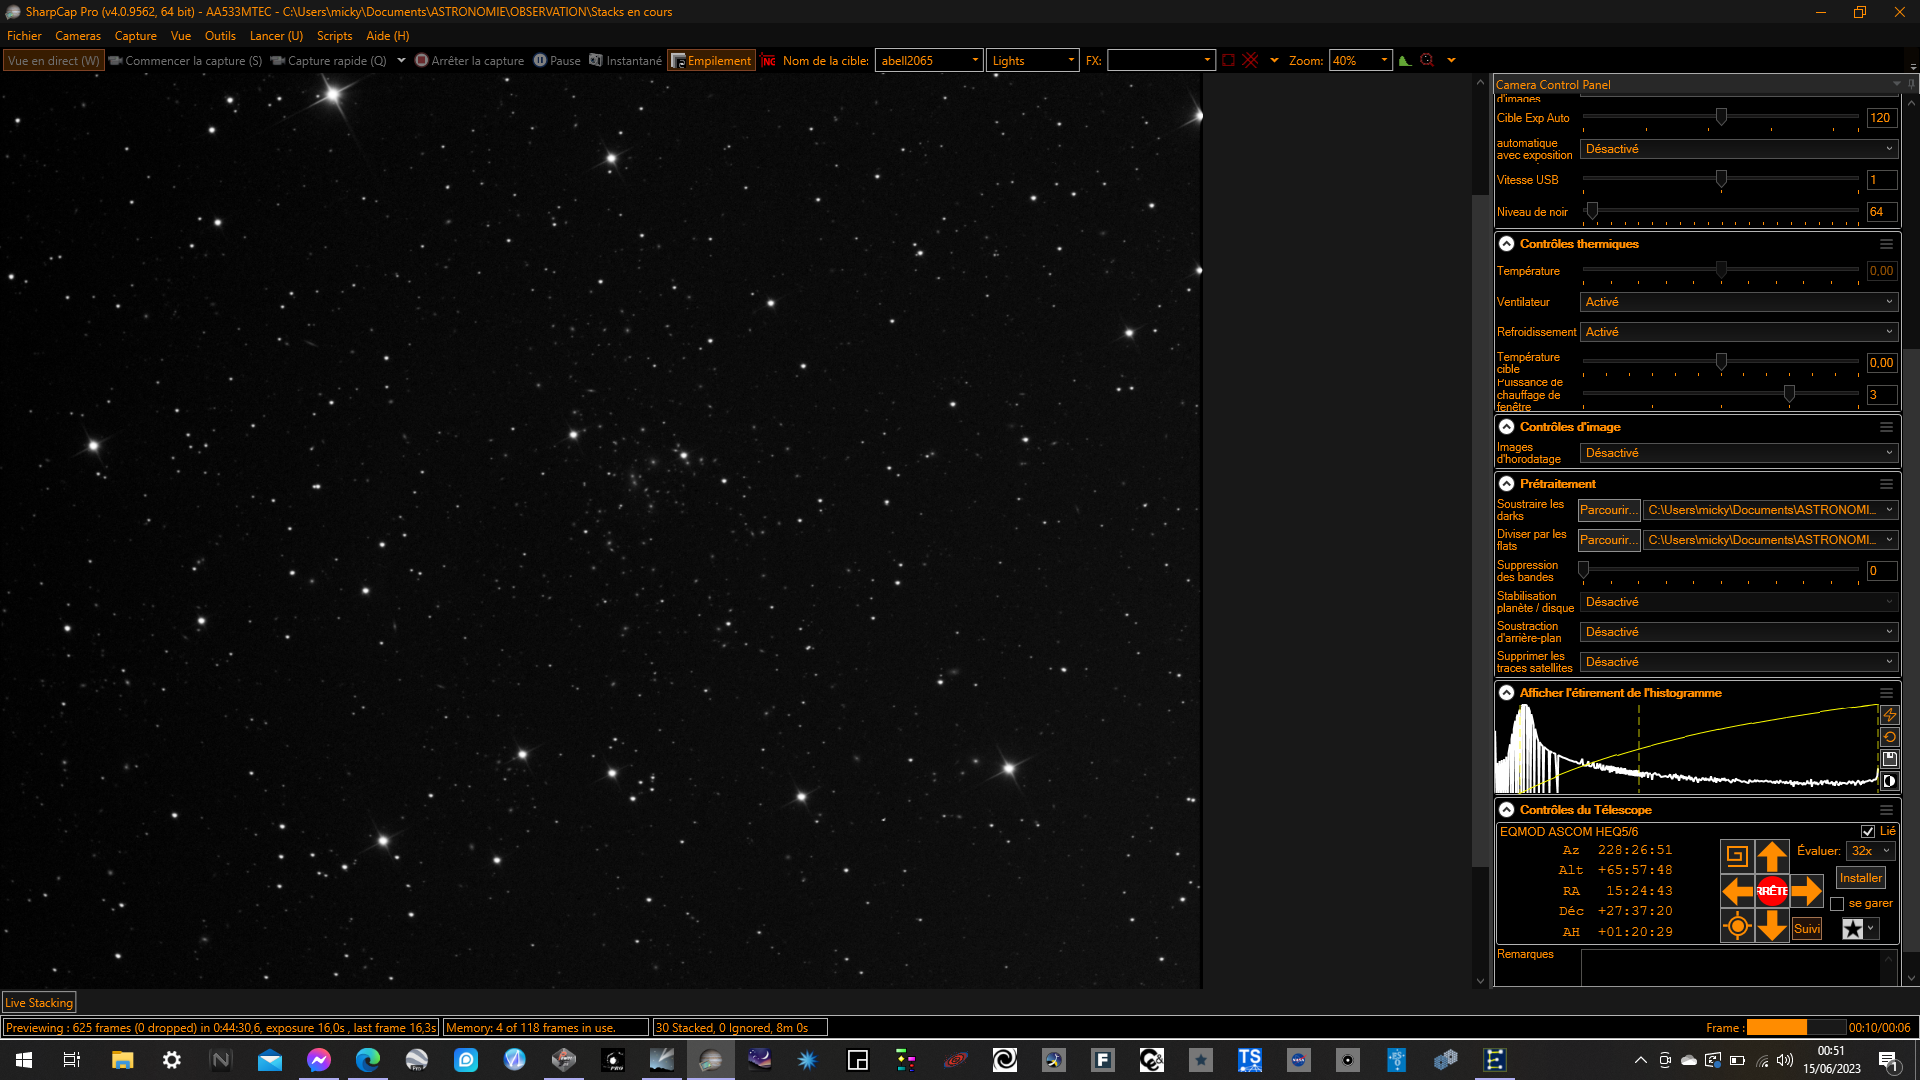Open the Aide (H) menu
1920x1080 pixels.
pos(387,35)
